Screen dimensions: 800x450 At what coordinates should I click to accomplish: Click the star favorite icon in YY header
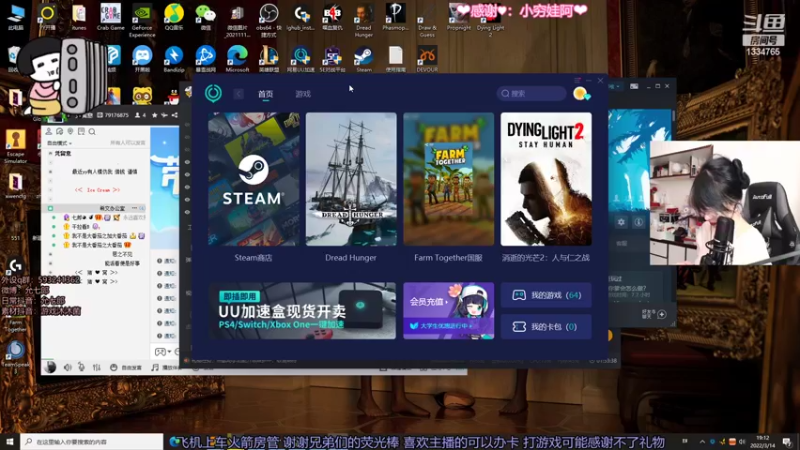point(155,115)
